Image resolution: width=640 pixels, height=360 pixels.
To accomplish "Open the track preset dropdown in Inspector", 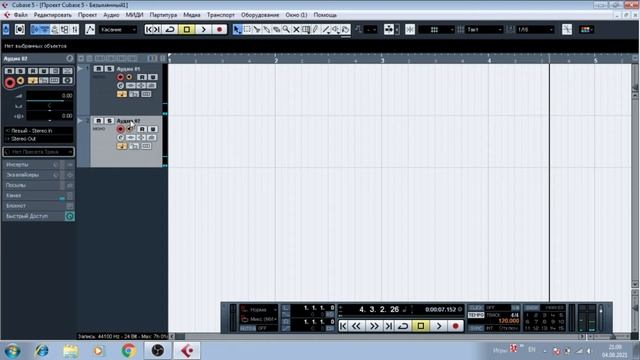I will coord(39,152).
